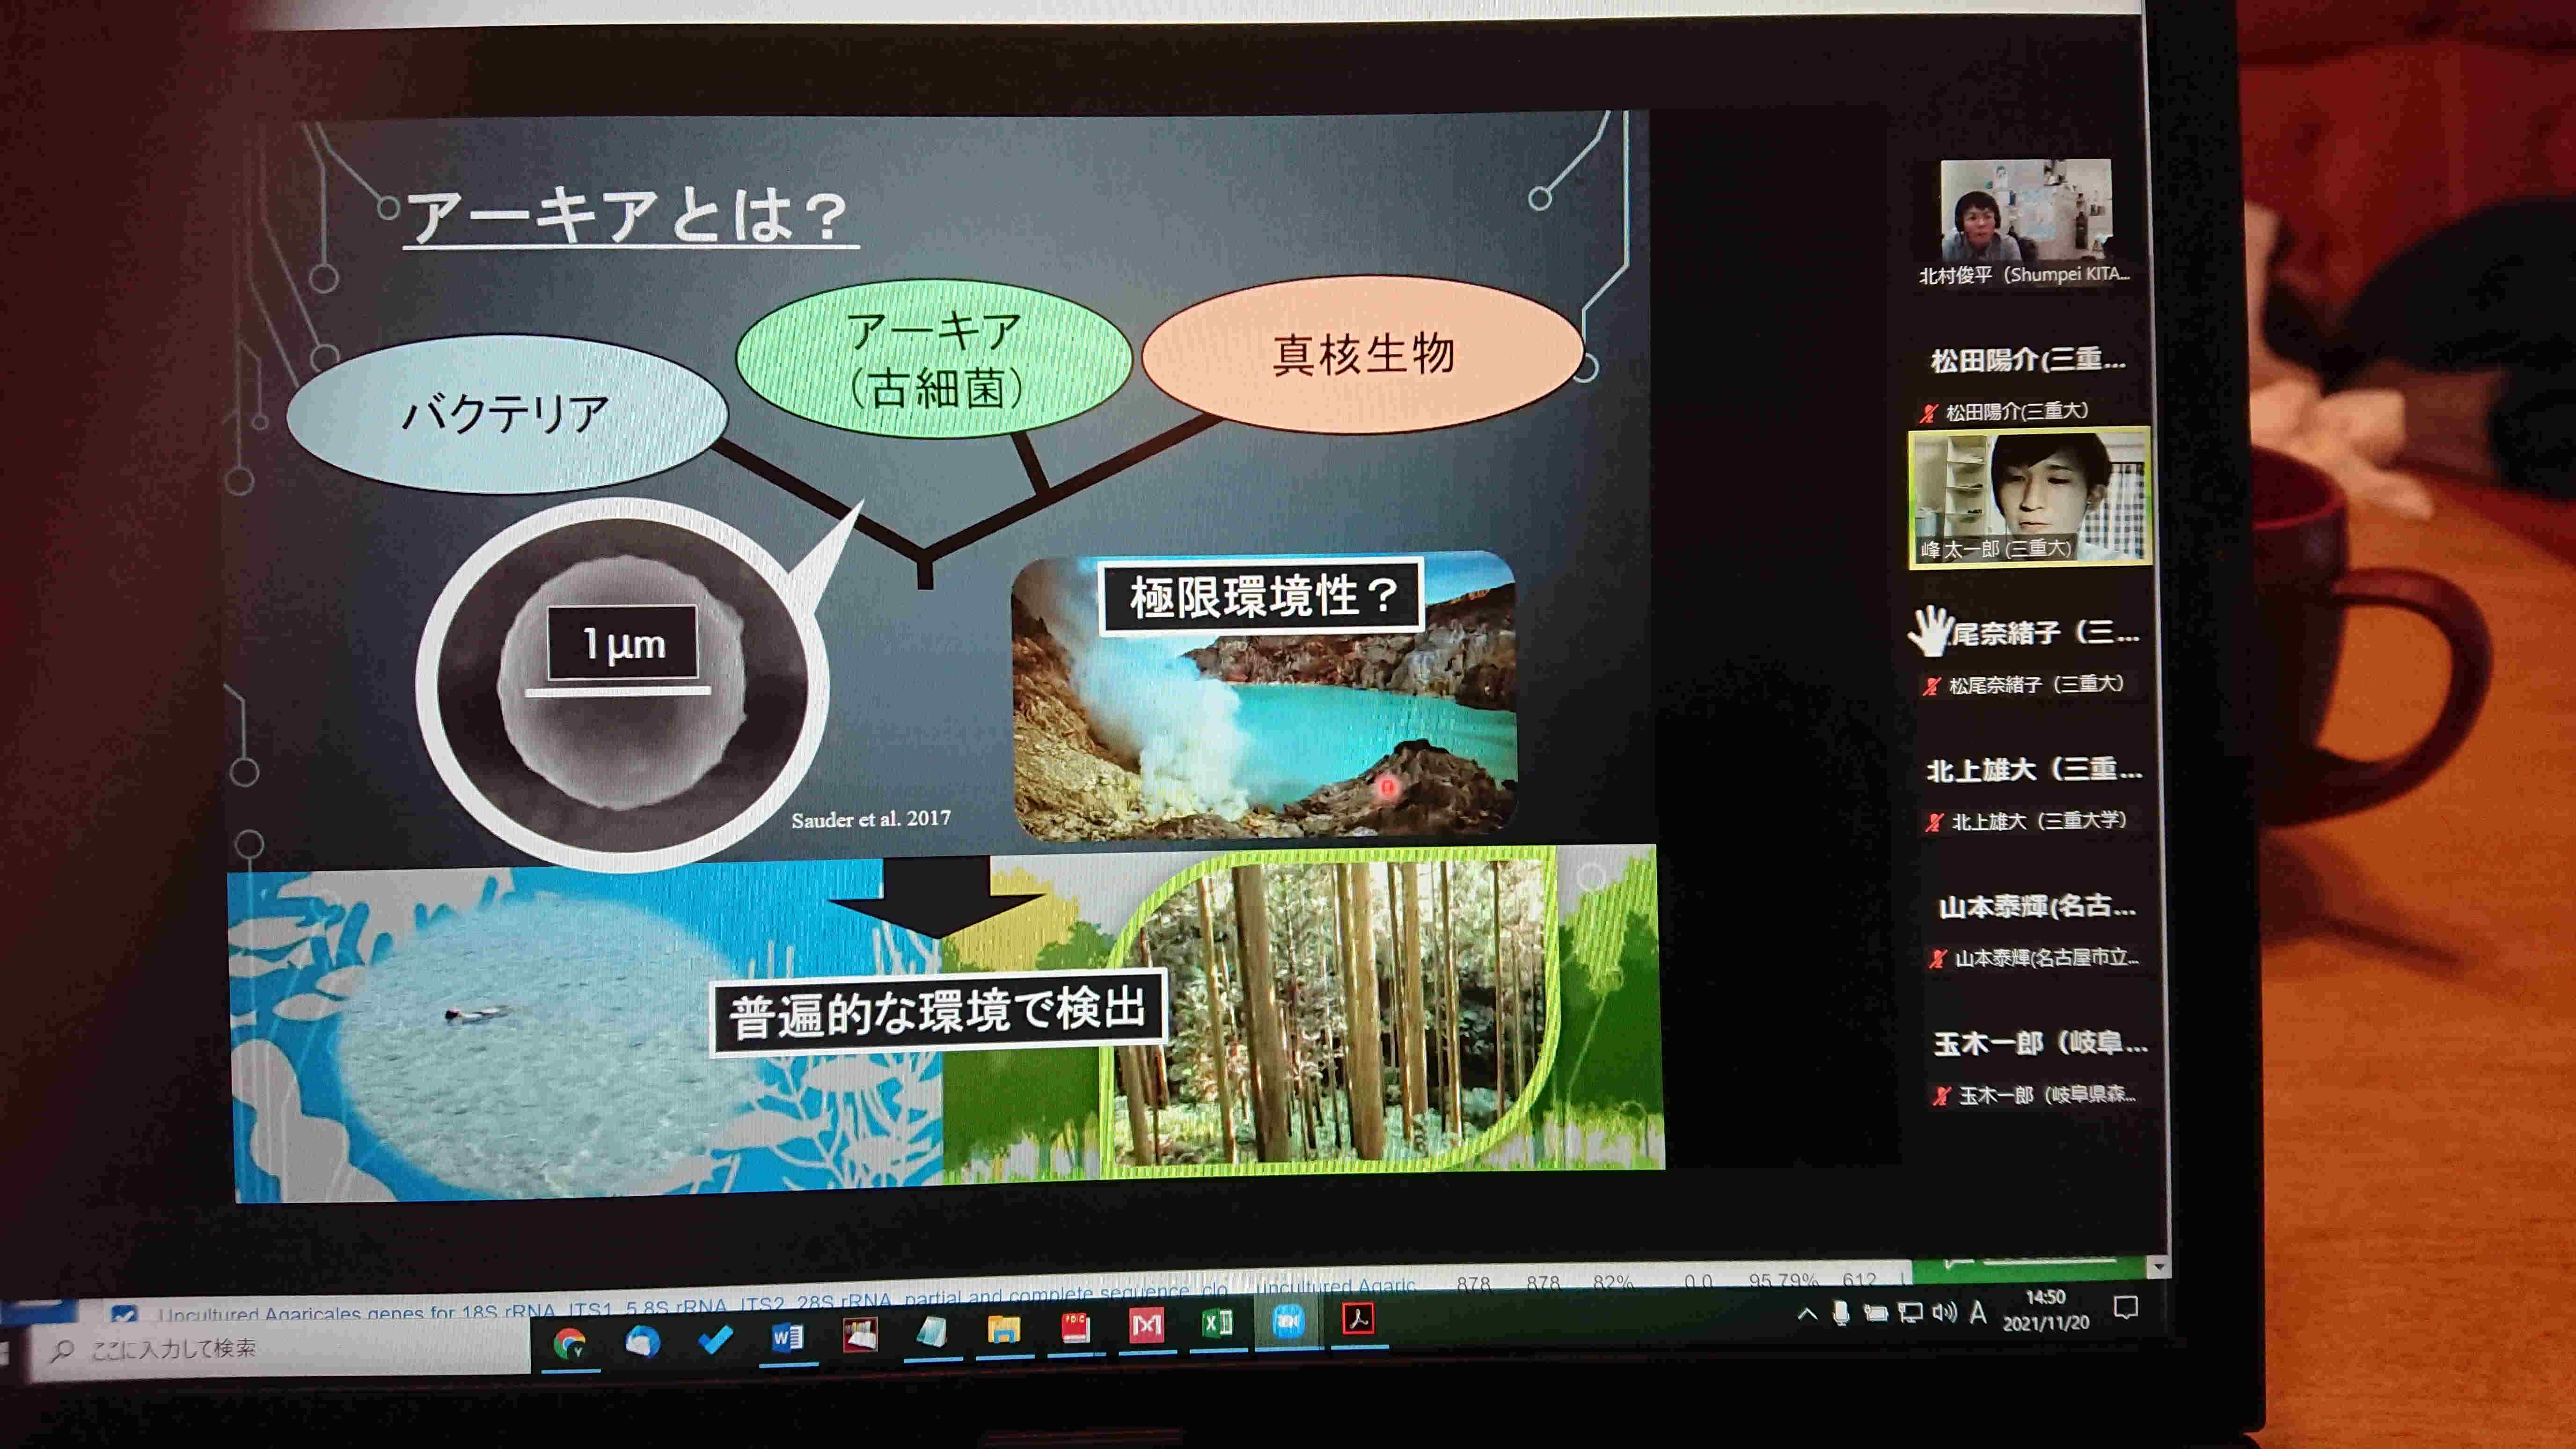Viewport: 2576px width, 1449px height.
Task: Switch to Microsoft Excel in taskbar
Action: (x=1217, y=1323)
